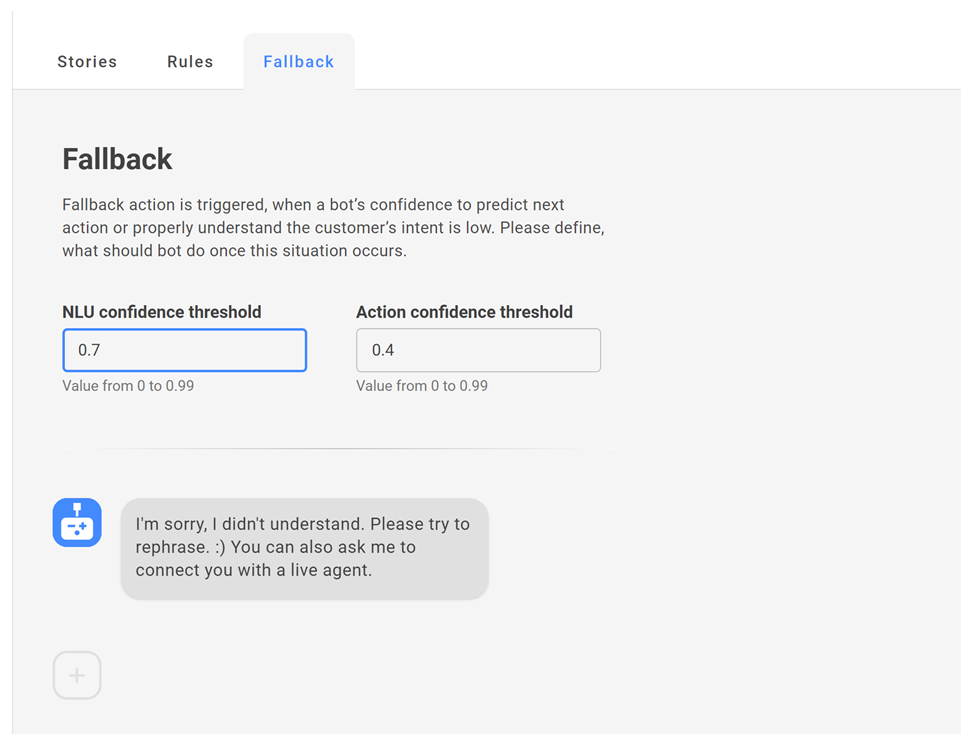Open the Stories tab
Image resolution: width=973 pixels, height=746 pixels.
coord(87,61)
